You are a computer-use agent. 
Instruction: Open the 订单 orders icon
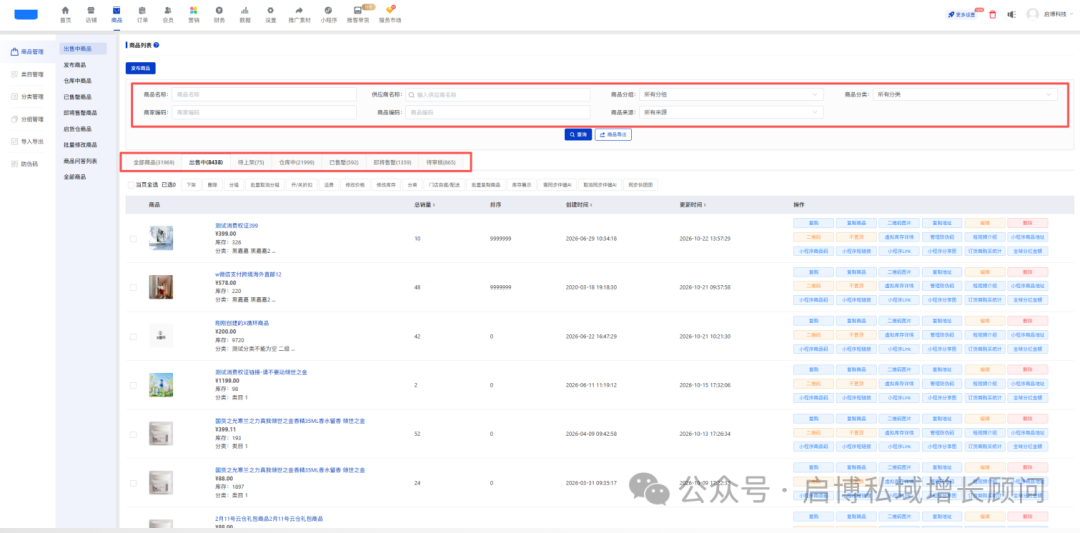(x=142, y=10)
